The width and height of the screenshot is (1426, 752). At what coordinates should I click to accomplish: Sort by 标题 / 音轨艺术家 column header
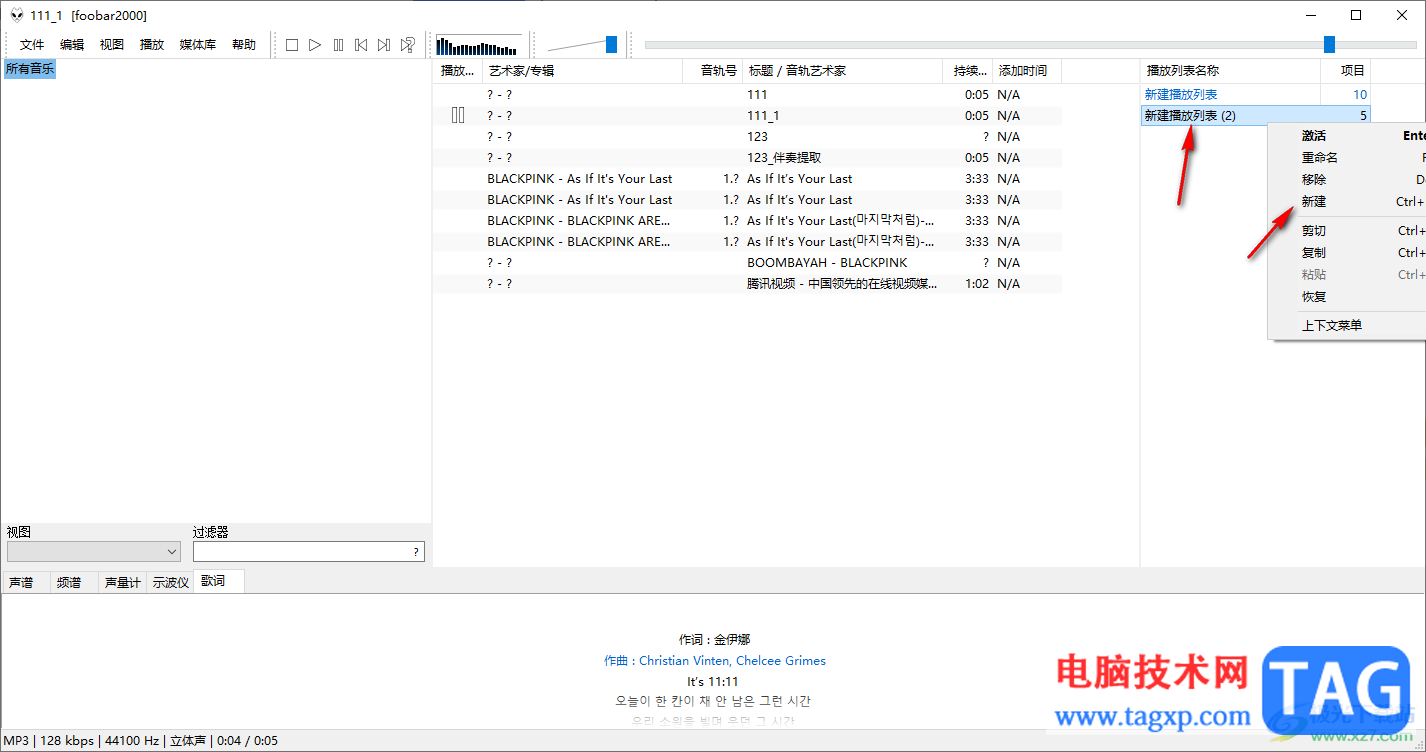pyautogui.click(x=843, y=71)
